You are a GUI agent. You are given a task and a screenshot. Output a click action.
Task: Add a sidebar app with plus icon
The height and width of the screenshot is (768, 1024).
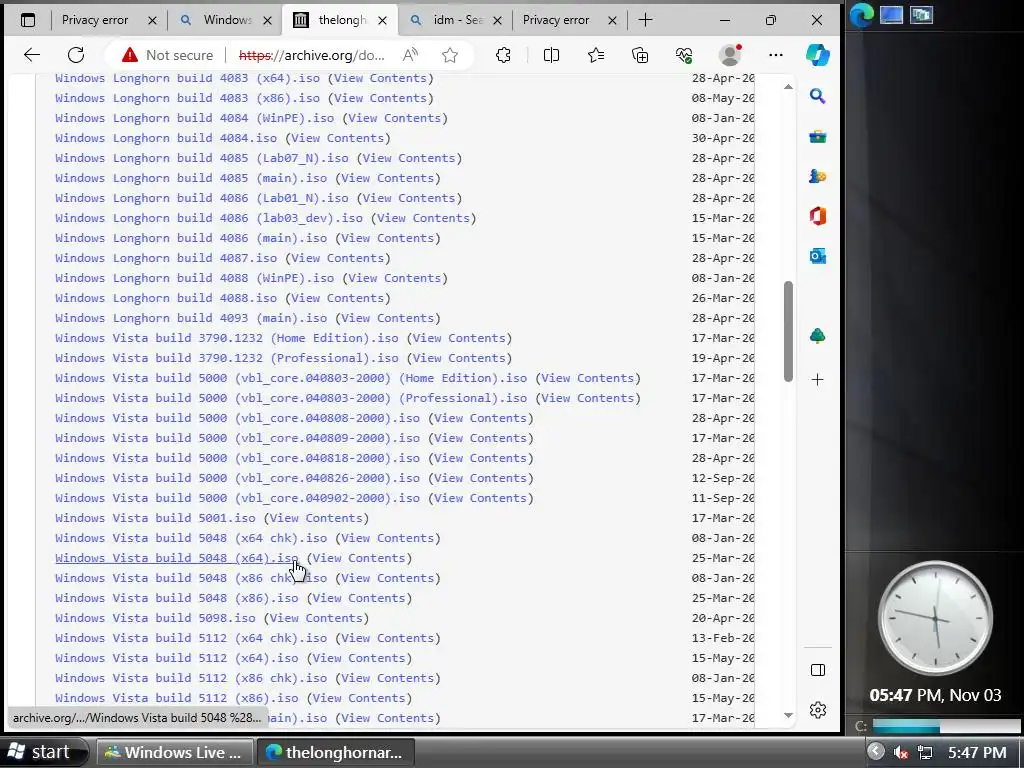coord(818,379)
